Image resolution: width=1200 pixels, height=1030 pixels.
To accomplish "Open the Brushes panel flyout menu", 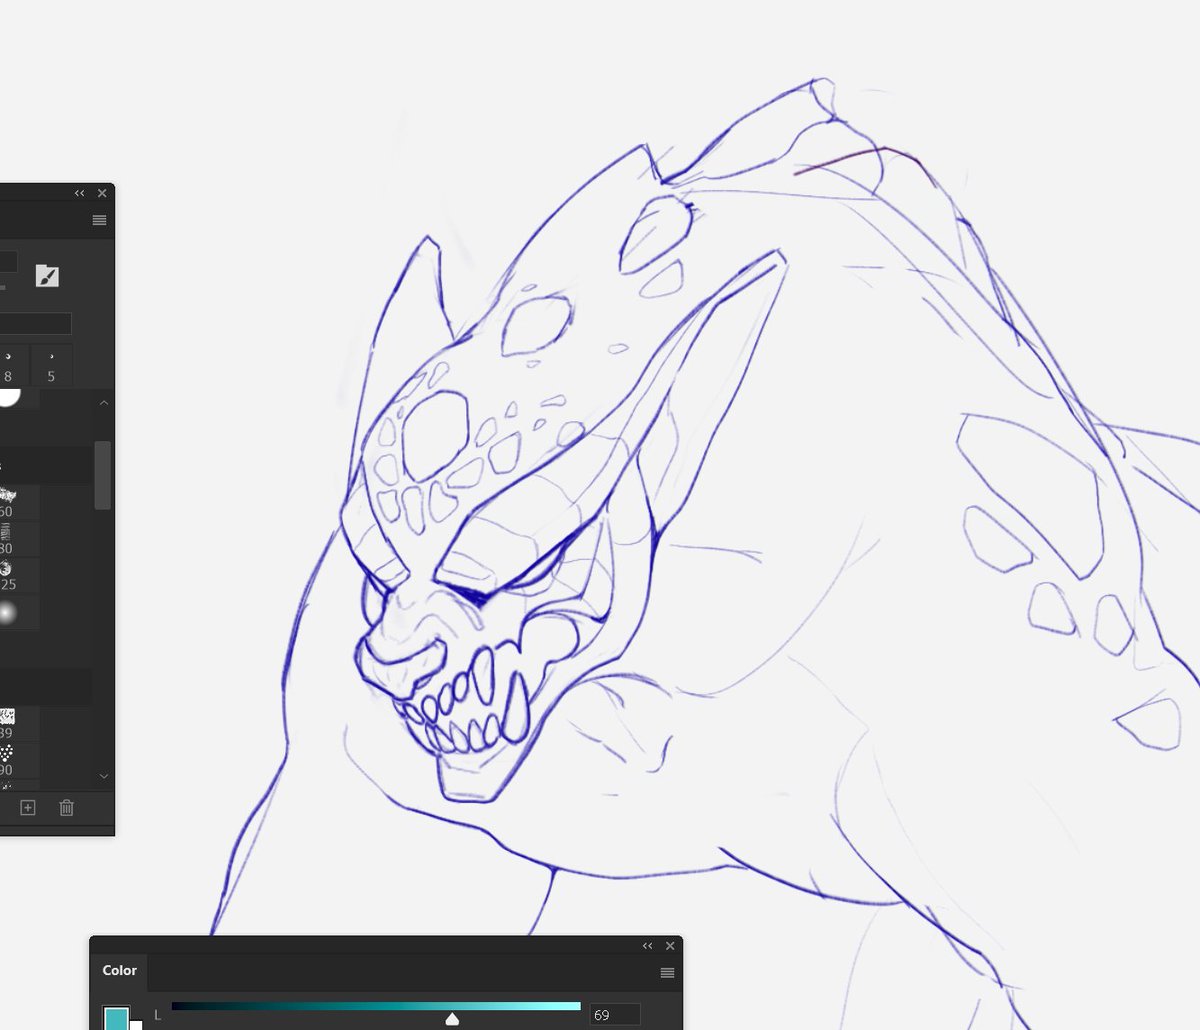I will pos(99,220).
